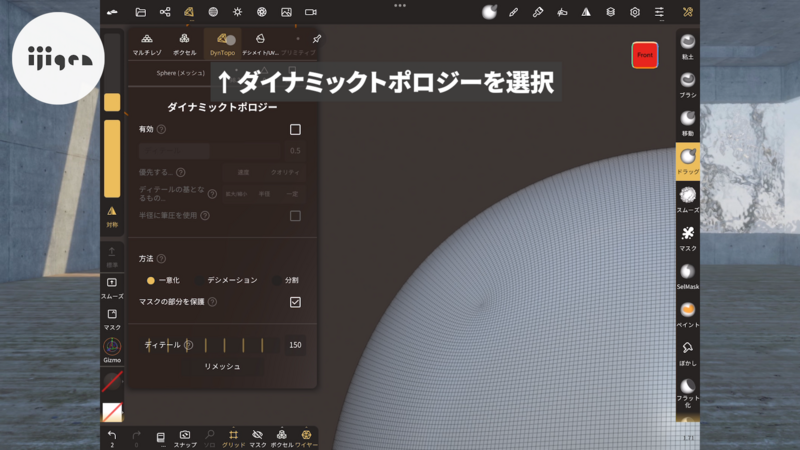This screenshot has width=800, height=450.
Task: Open the Interface sliders menu
Action: (659, 12)
